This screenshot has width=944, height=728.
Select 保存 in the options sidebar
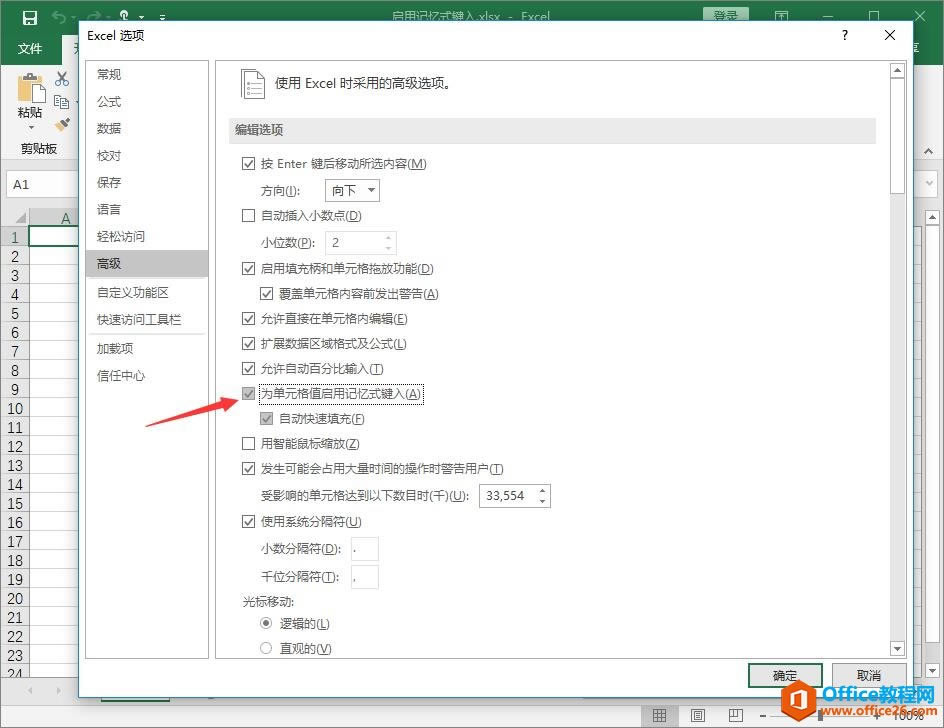point(108,182)
